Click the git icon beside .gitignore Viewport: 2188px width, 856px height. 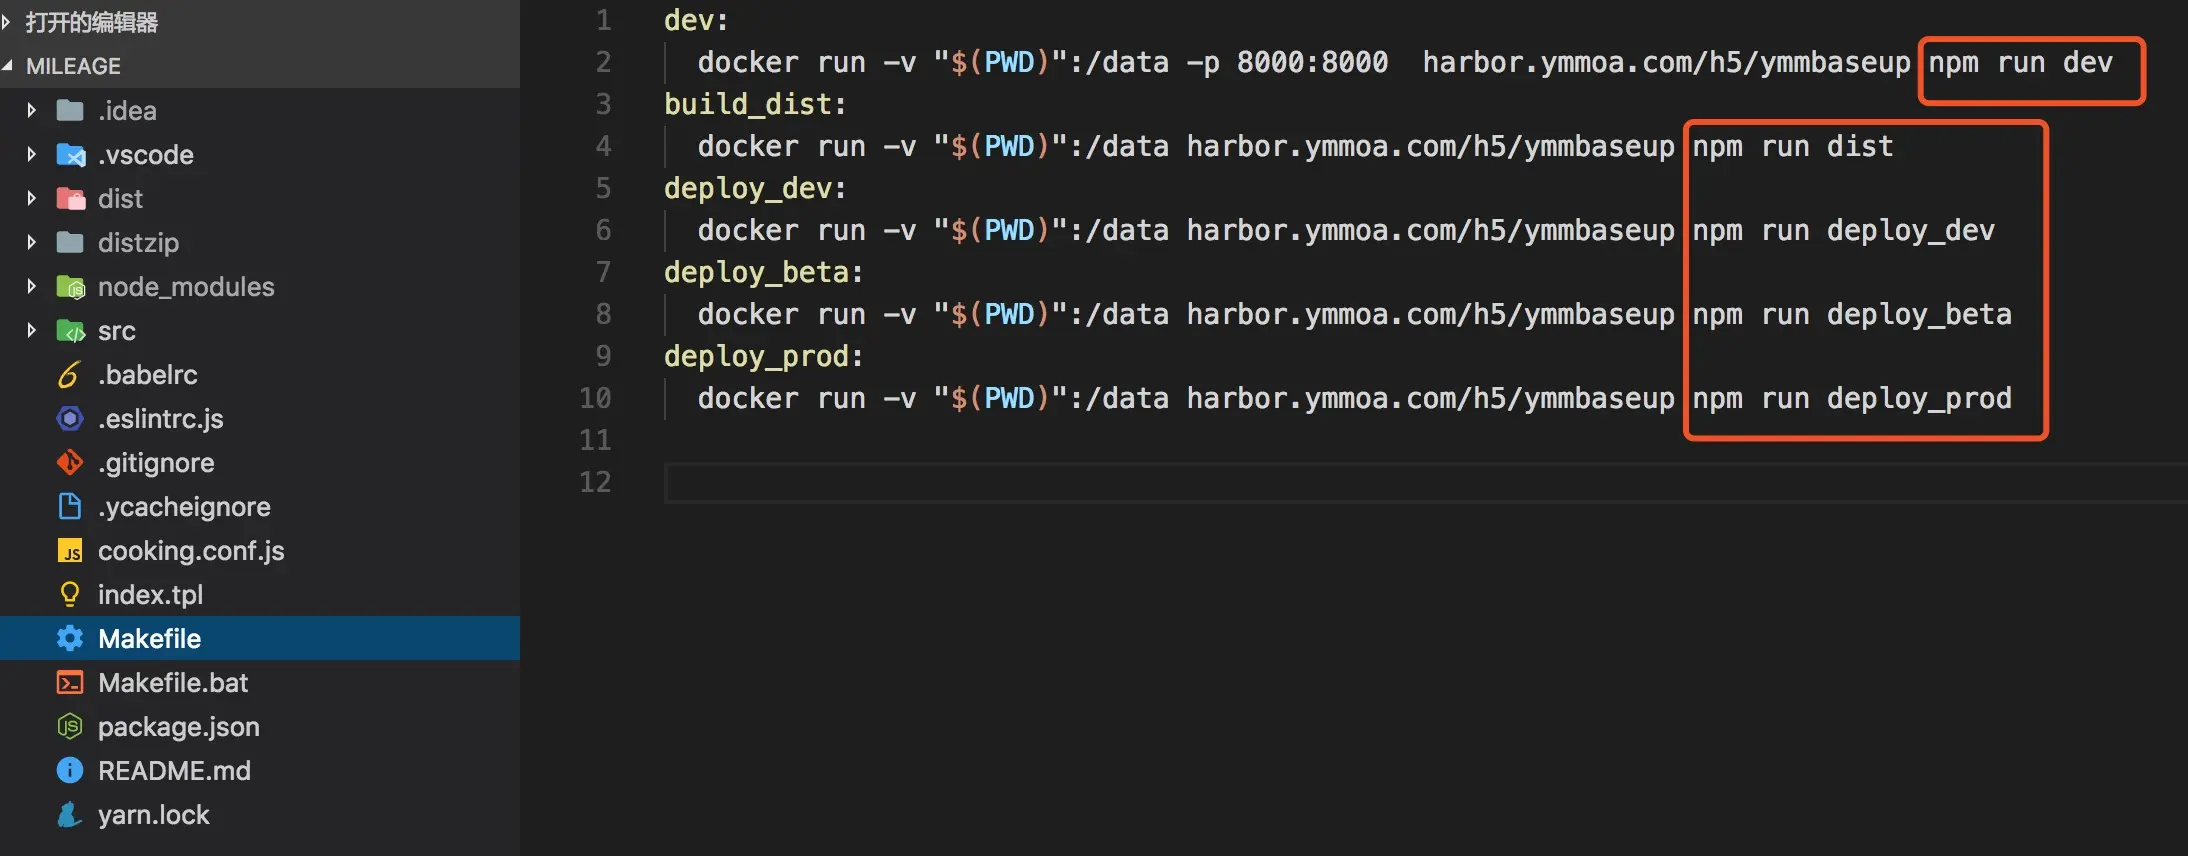(70, 463)
